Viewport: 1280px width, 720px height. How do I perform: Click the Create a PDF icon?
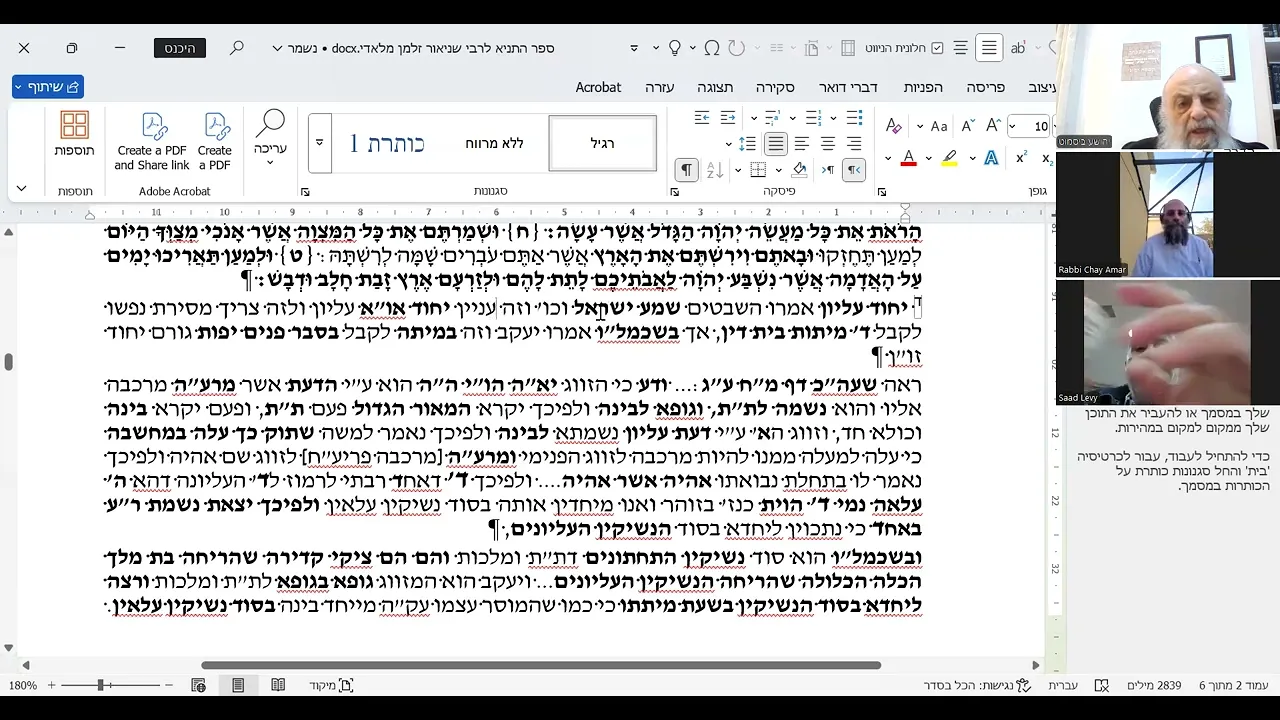215,142
